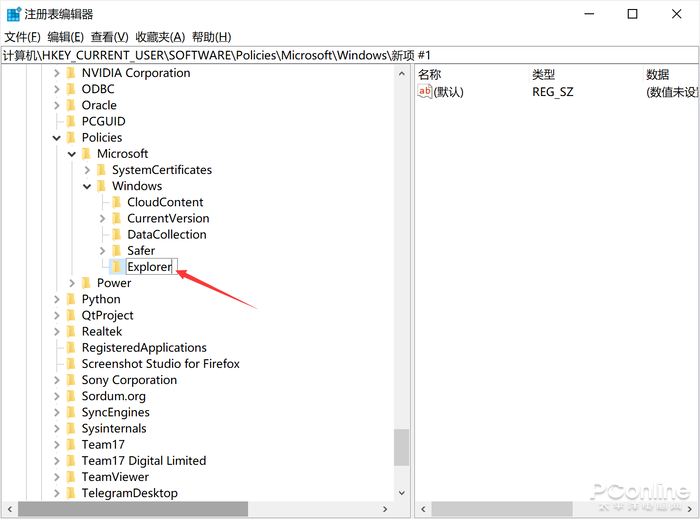Click the Realtek folder icon
The height and width of the screenshot is (519, 700).
[71, 332]
